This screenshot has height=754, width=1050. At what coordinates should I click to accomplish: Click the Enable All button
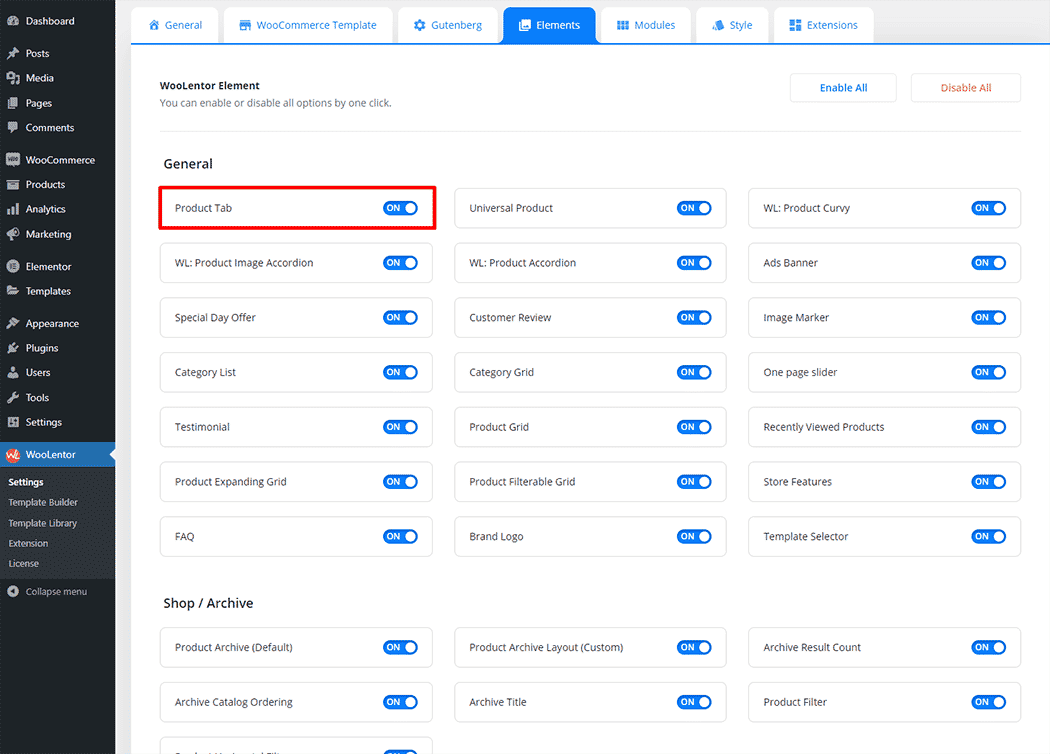[x=842, y=87]
